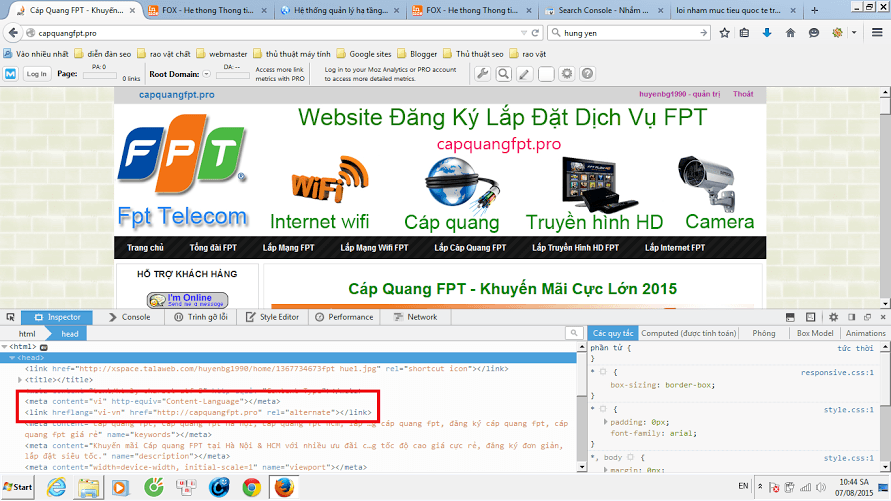Dock DevTools to the side icon
Viewport: 891px width, 501px height.
pyautogui.click(x=851, y=317)
